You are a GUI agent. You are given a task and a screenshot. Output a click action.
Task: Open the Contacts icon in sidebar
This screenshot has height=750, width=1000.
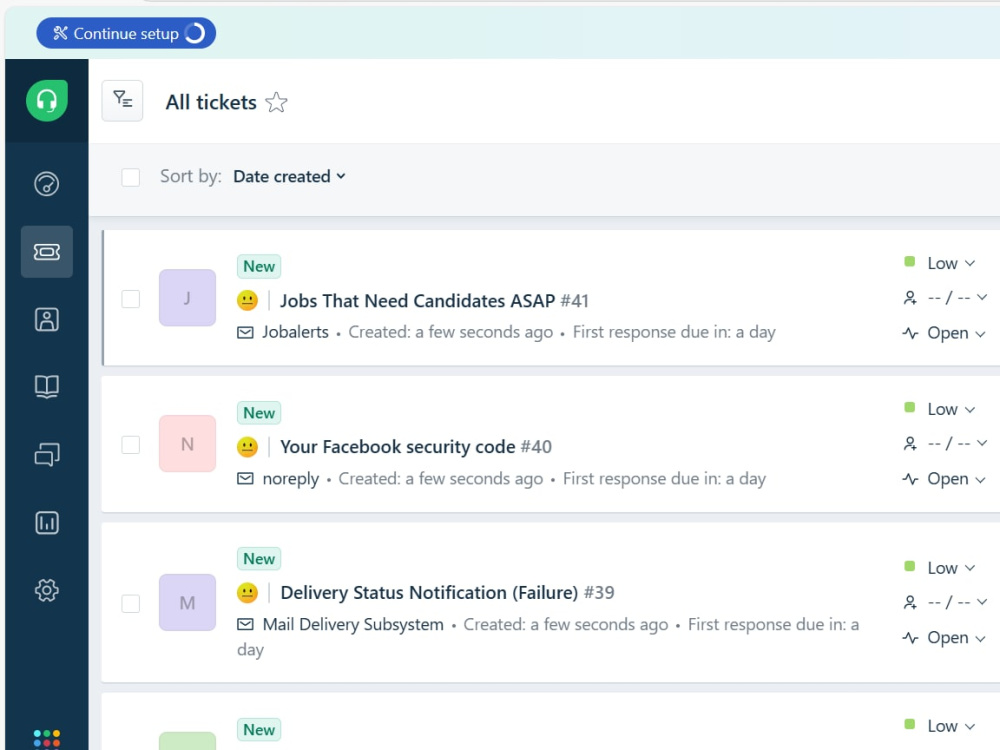coord(47,320)
